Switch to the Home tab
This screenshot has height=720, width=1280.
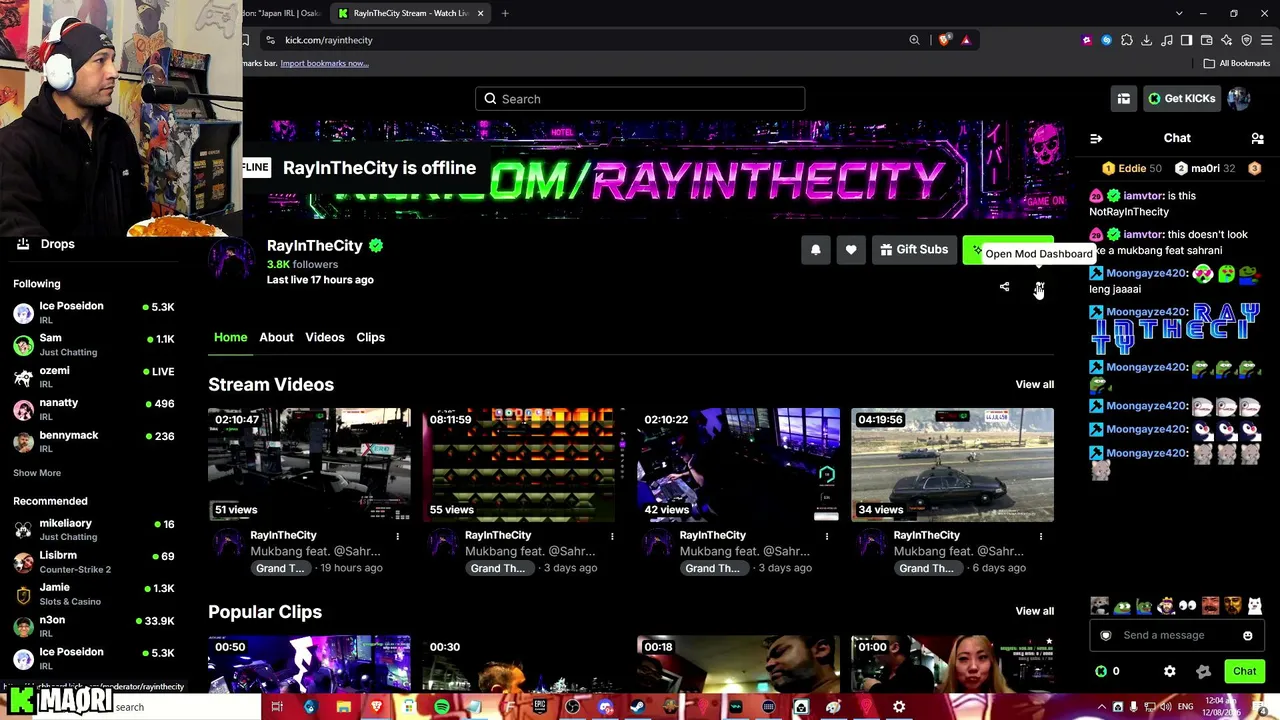tap(230, 337)
